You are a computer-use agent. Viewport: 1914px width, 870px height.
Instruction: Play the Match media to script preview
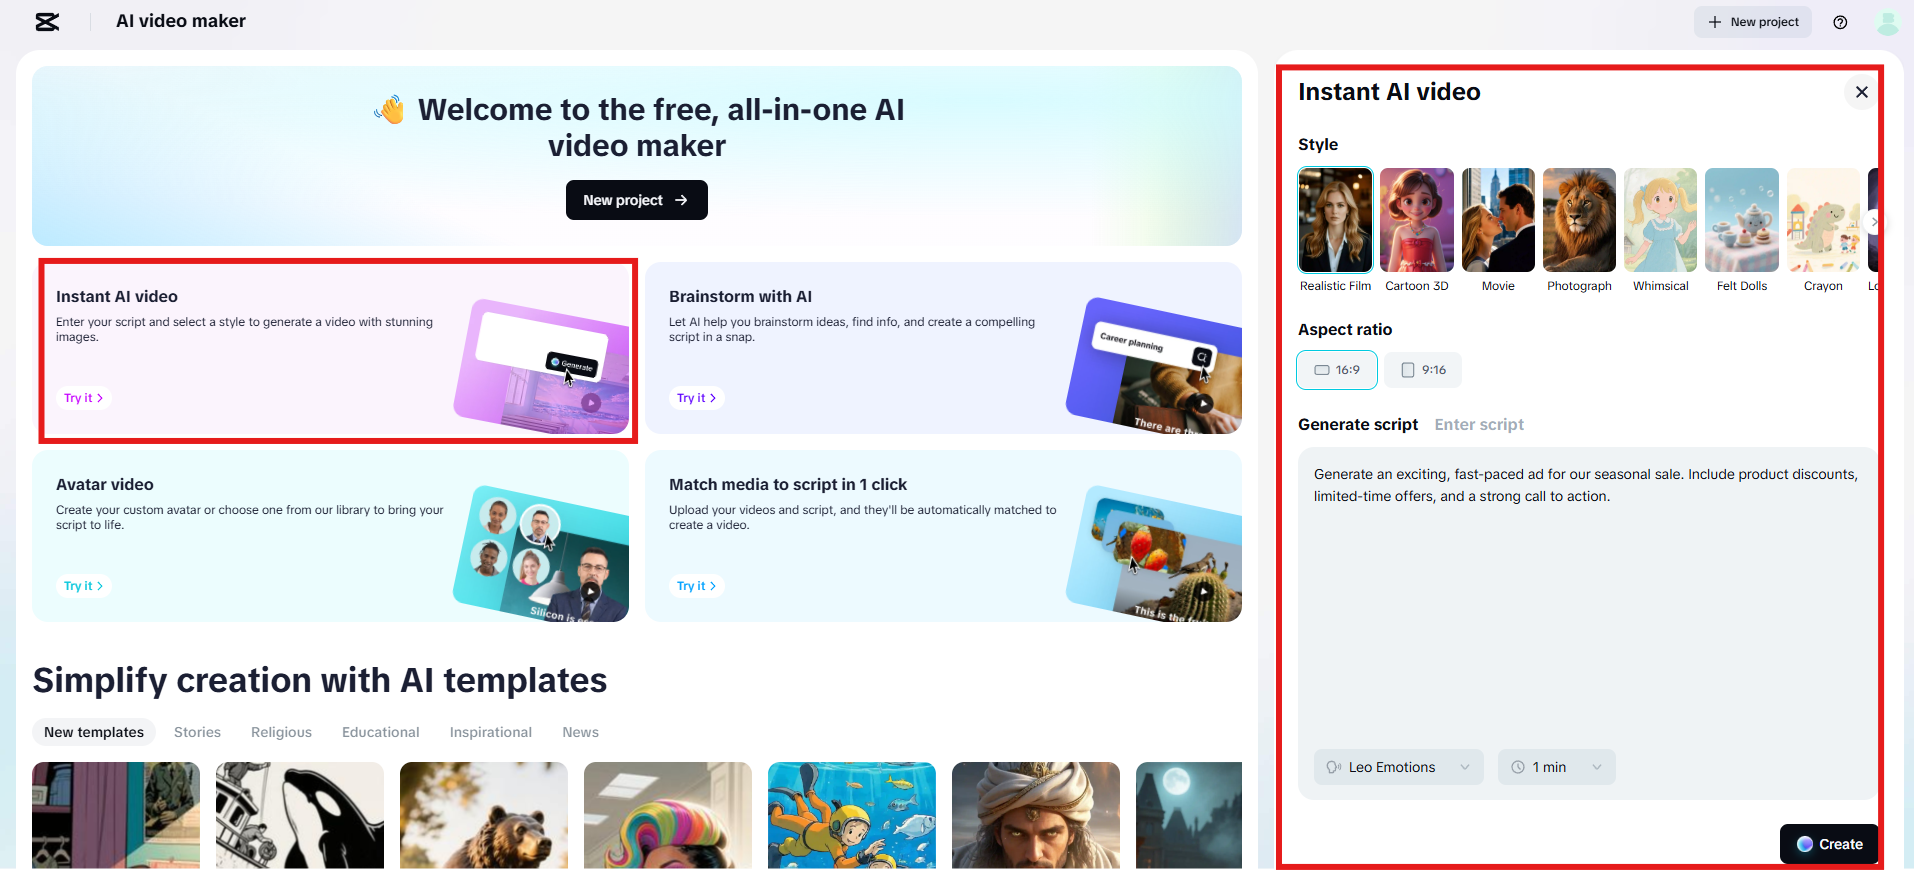click(1204, 592)
